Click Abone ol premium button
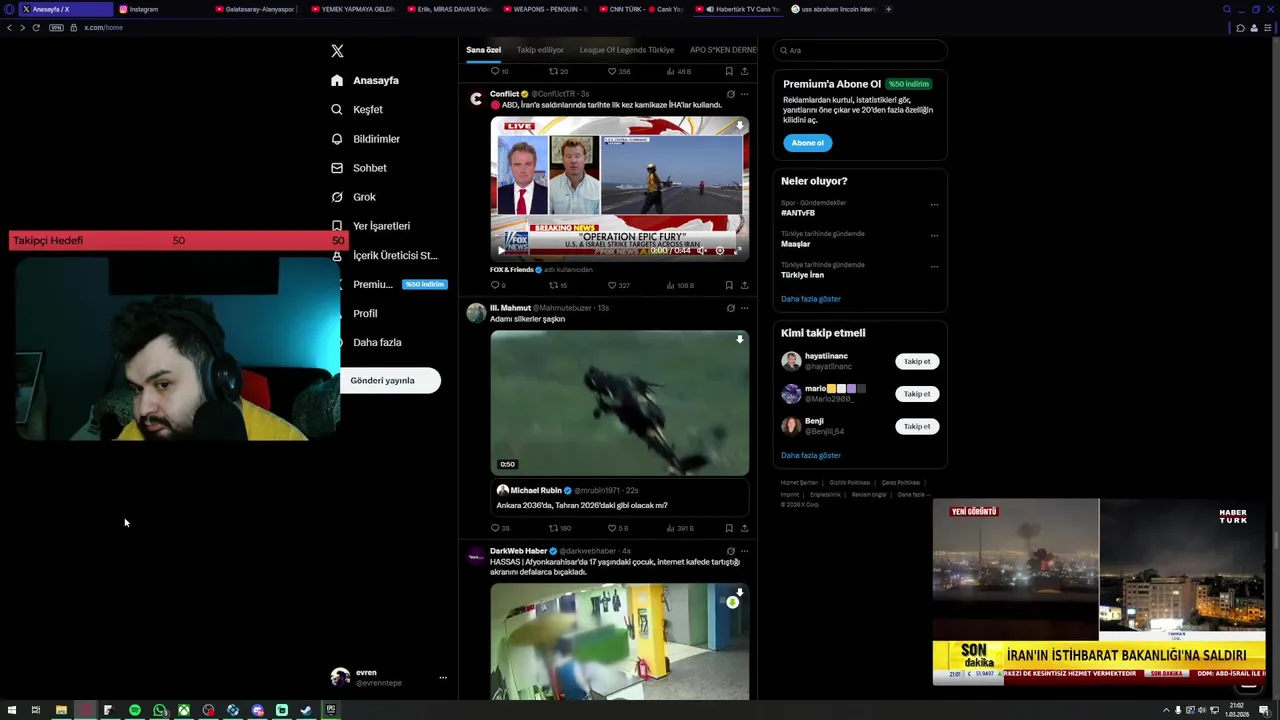This screenshot has width=1280, height=720. point(807,143)
